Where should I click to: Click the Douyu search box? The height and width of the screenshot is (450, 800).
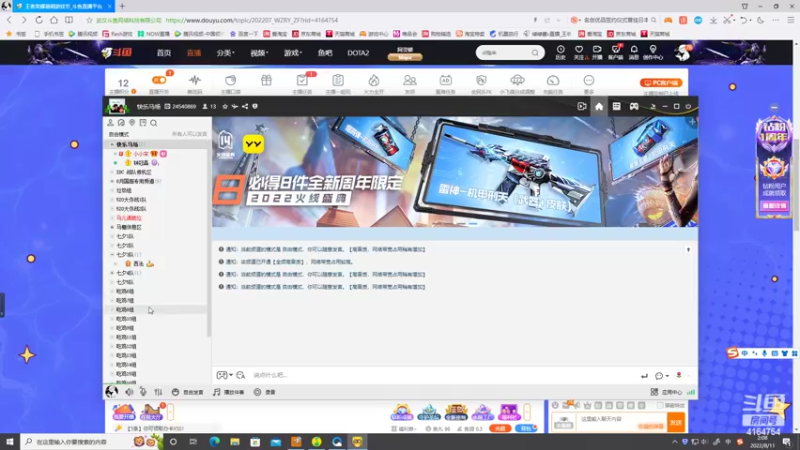click(510, 53)
